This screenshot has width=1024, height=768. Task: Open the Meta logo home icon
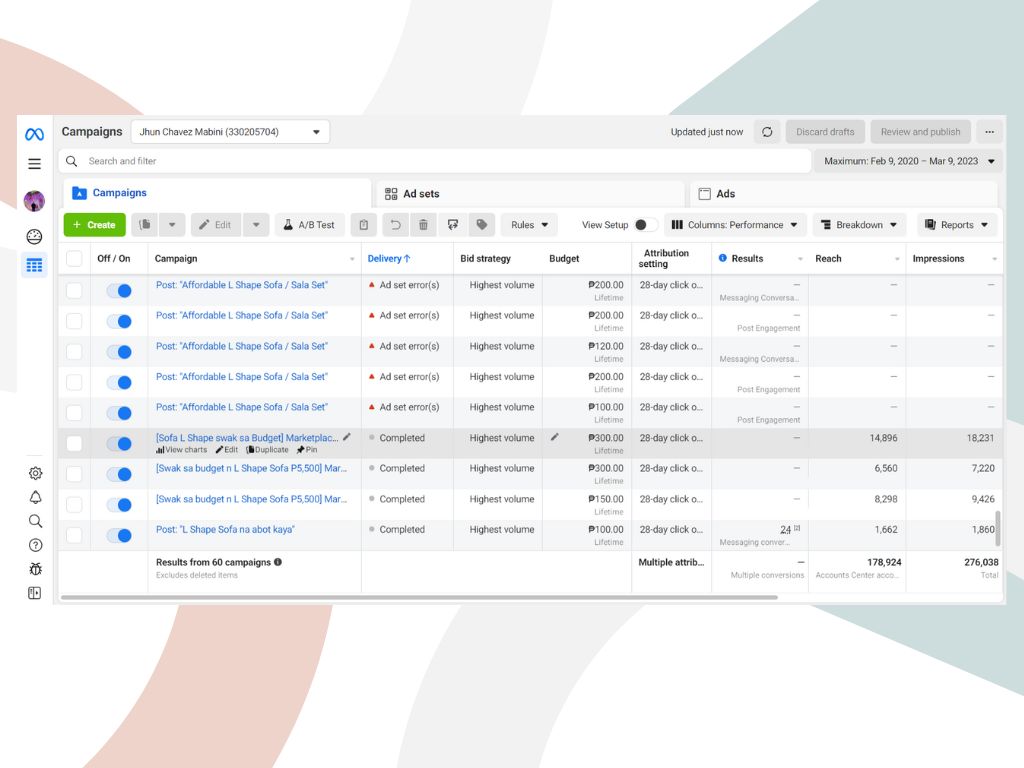tap(35, 135)
